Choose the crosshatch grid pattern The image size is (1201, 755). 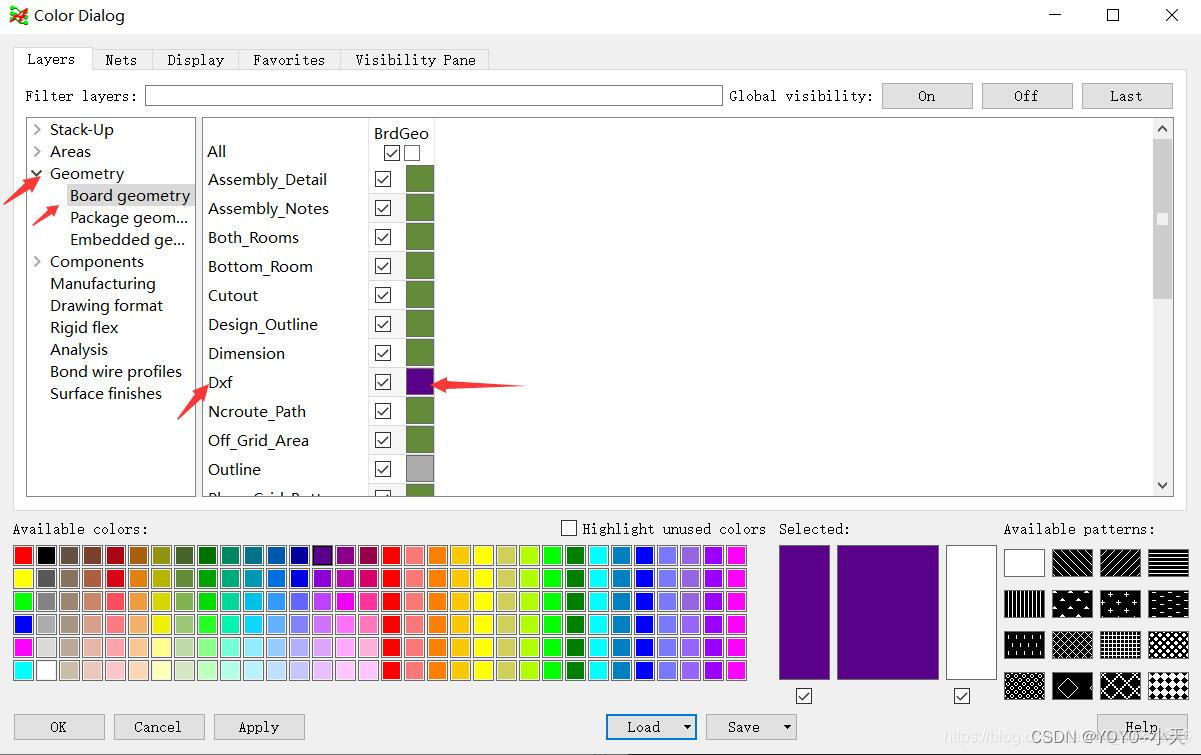[1120, 645]
